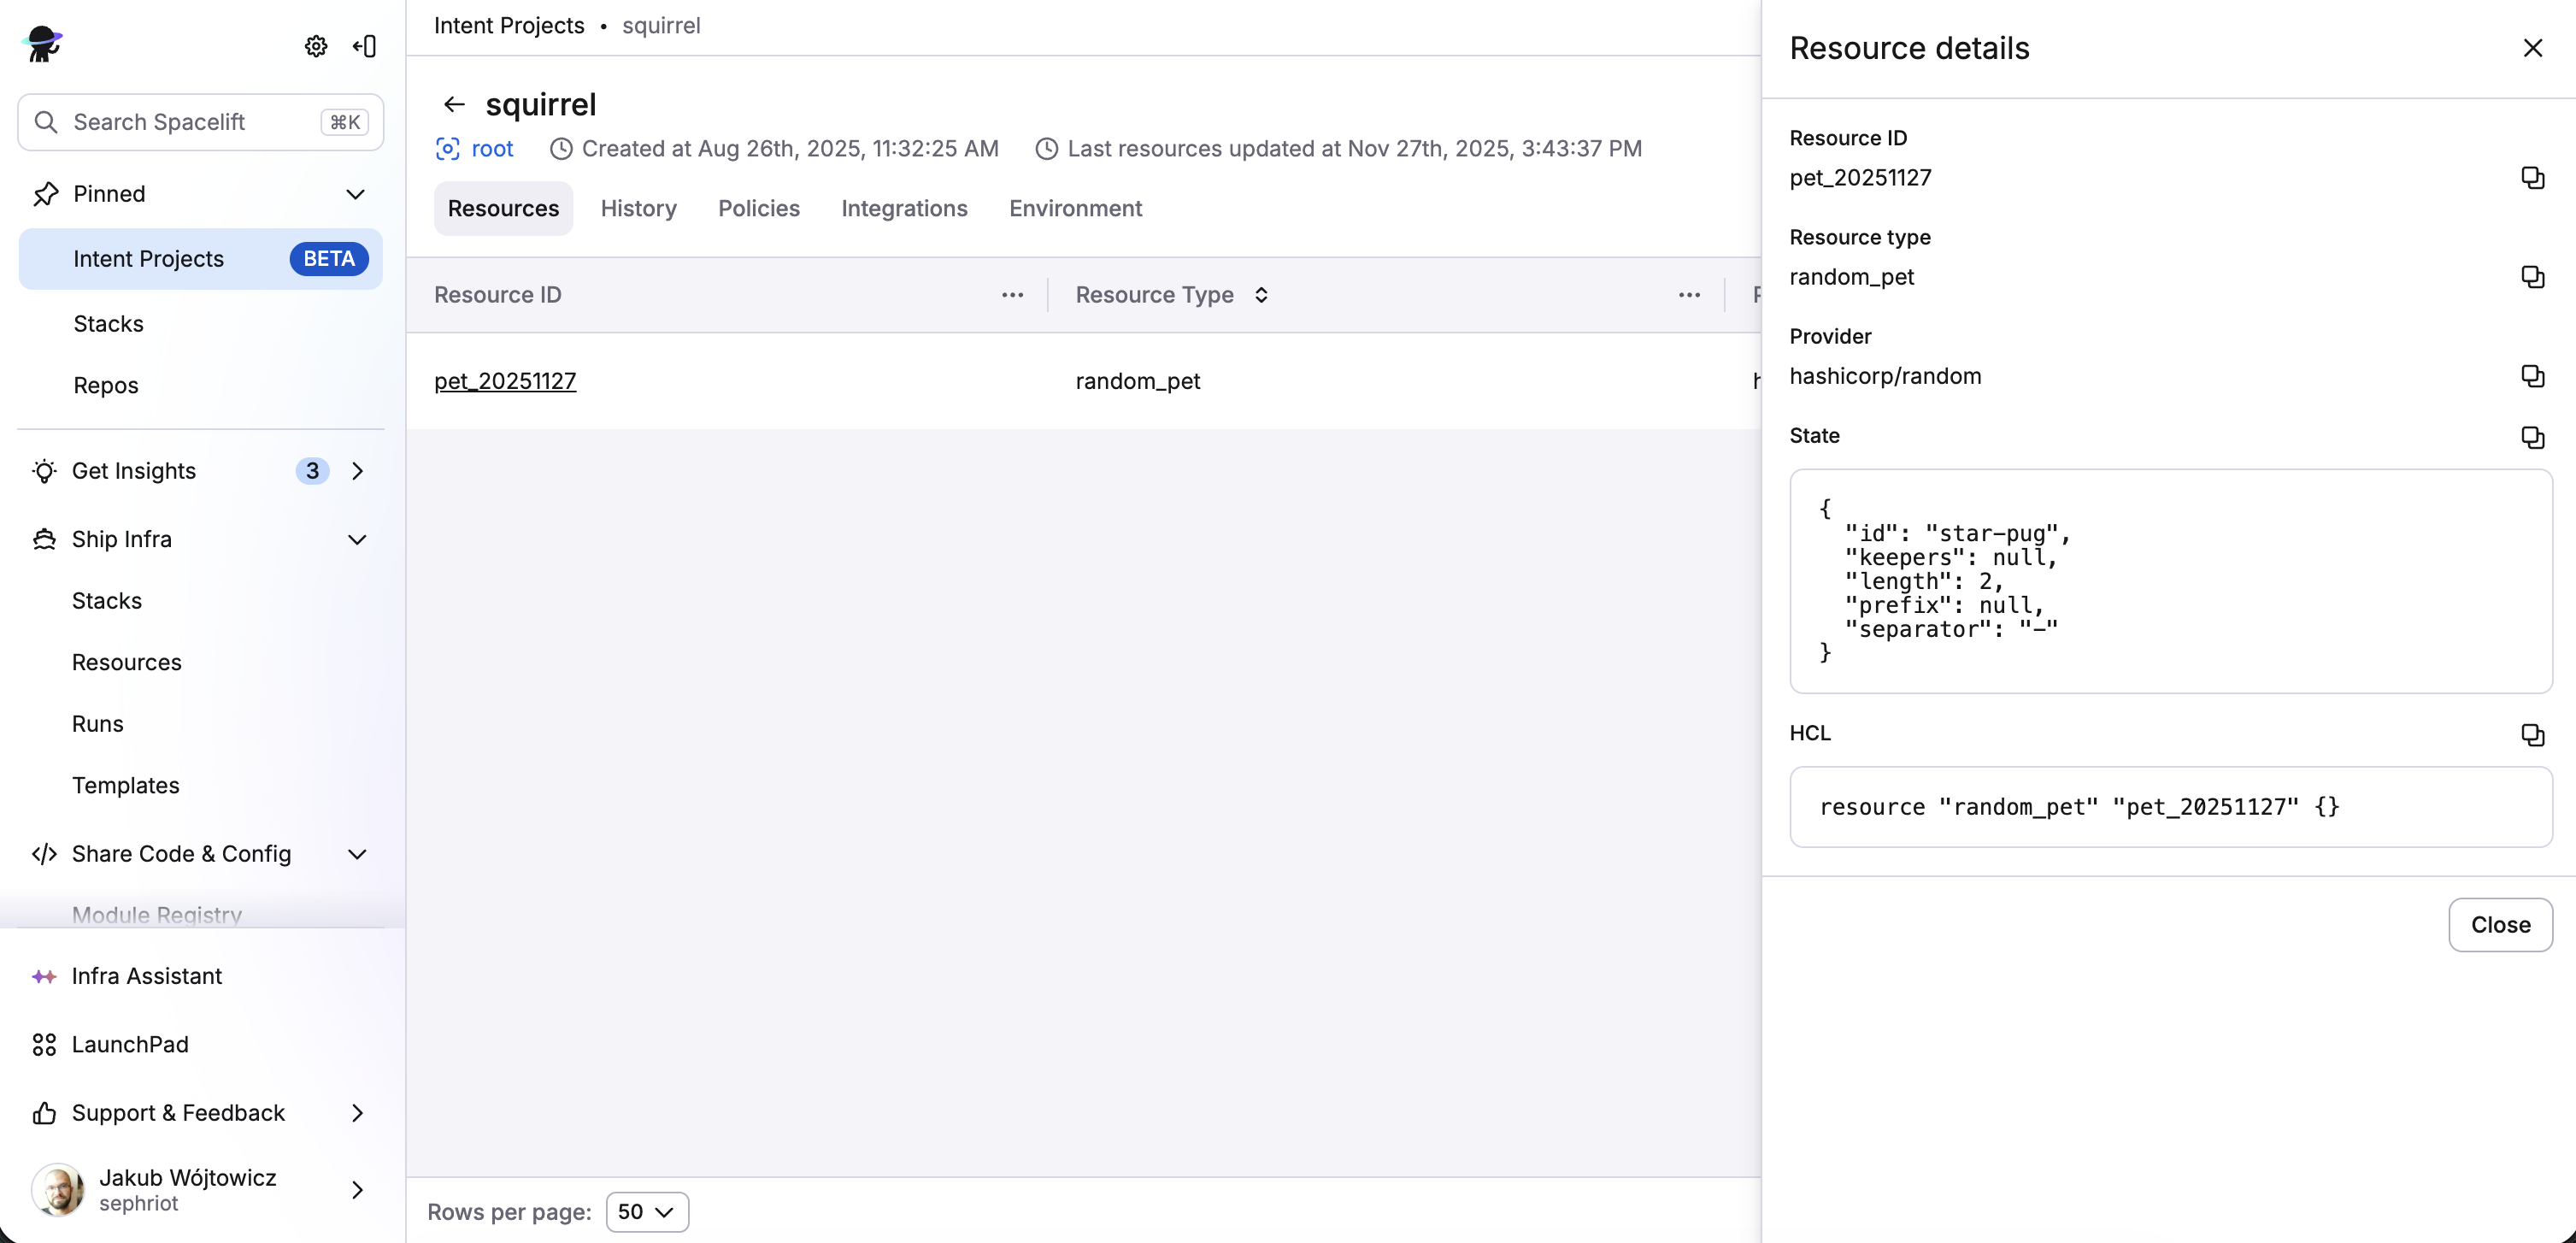Switch to the History tab
Viewport: 2576px width, 1243px height.
click(x=638, y=208)
